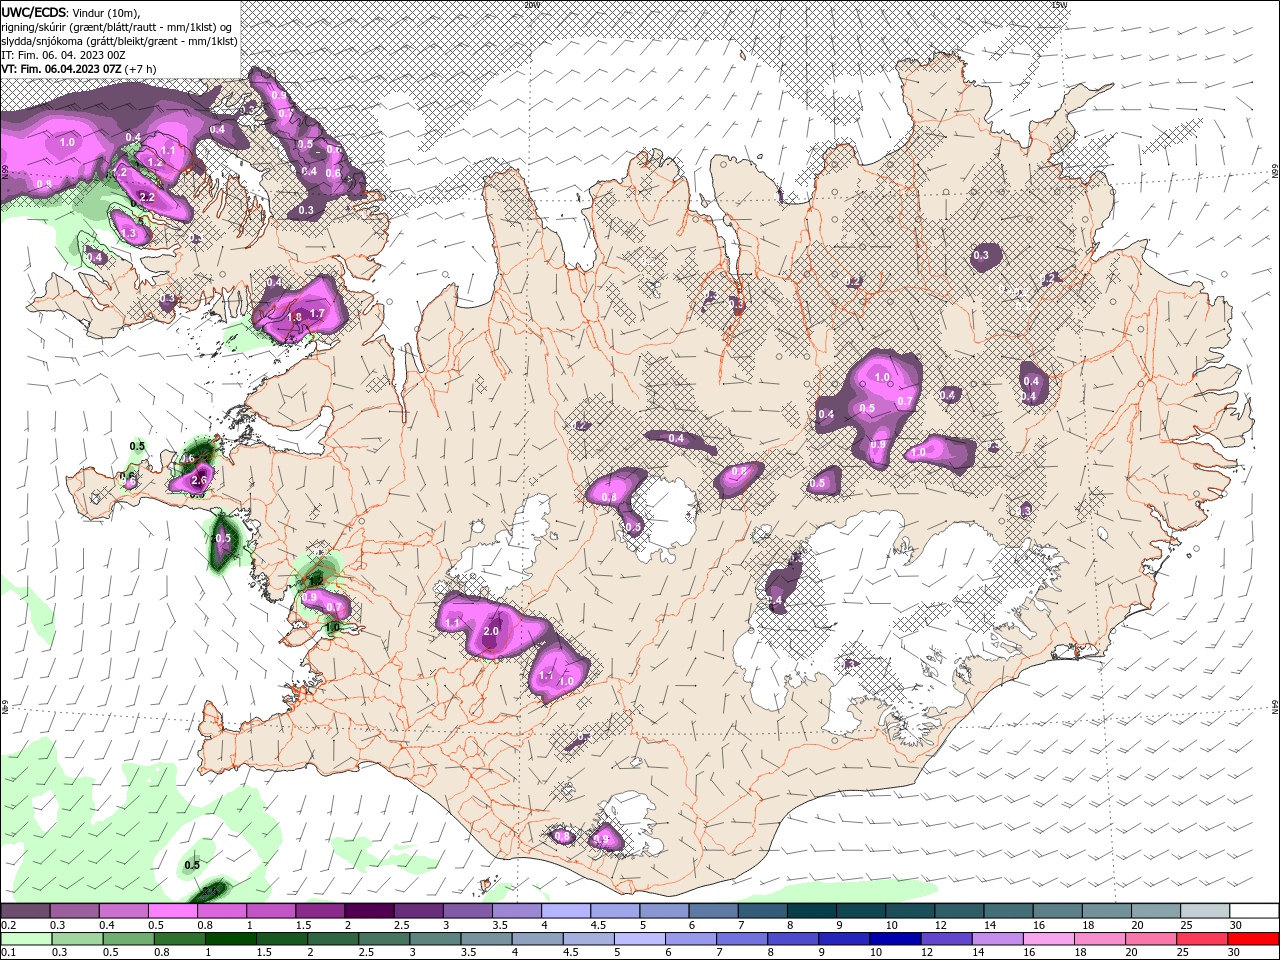Click the rain legend swatch between 25 and 30

click(x=1202, y=939)
